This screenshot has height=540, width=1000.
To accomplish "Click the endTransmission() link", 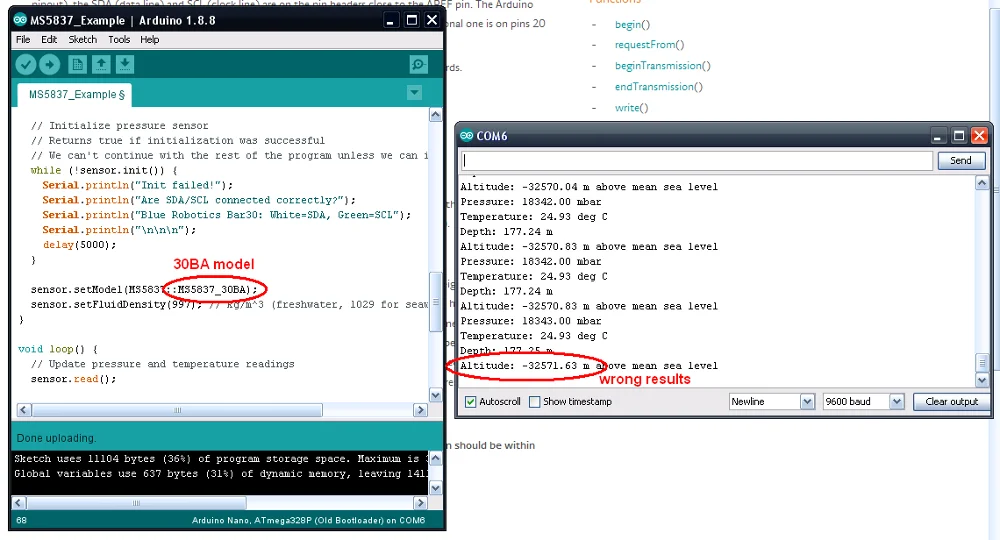I will (658, 87).
